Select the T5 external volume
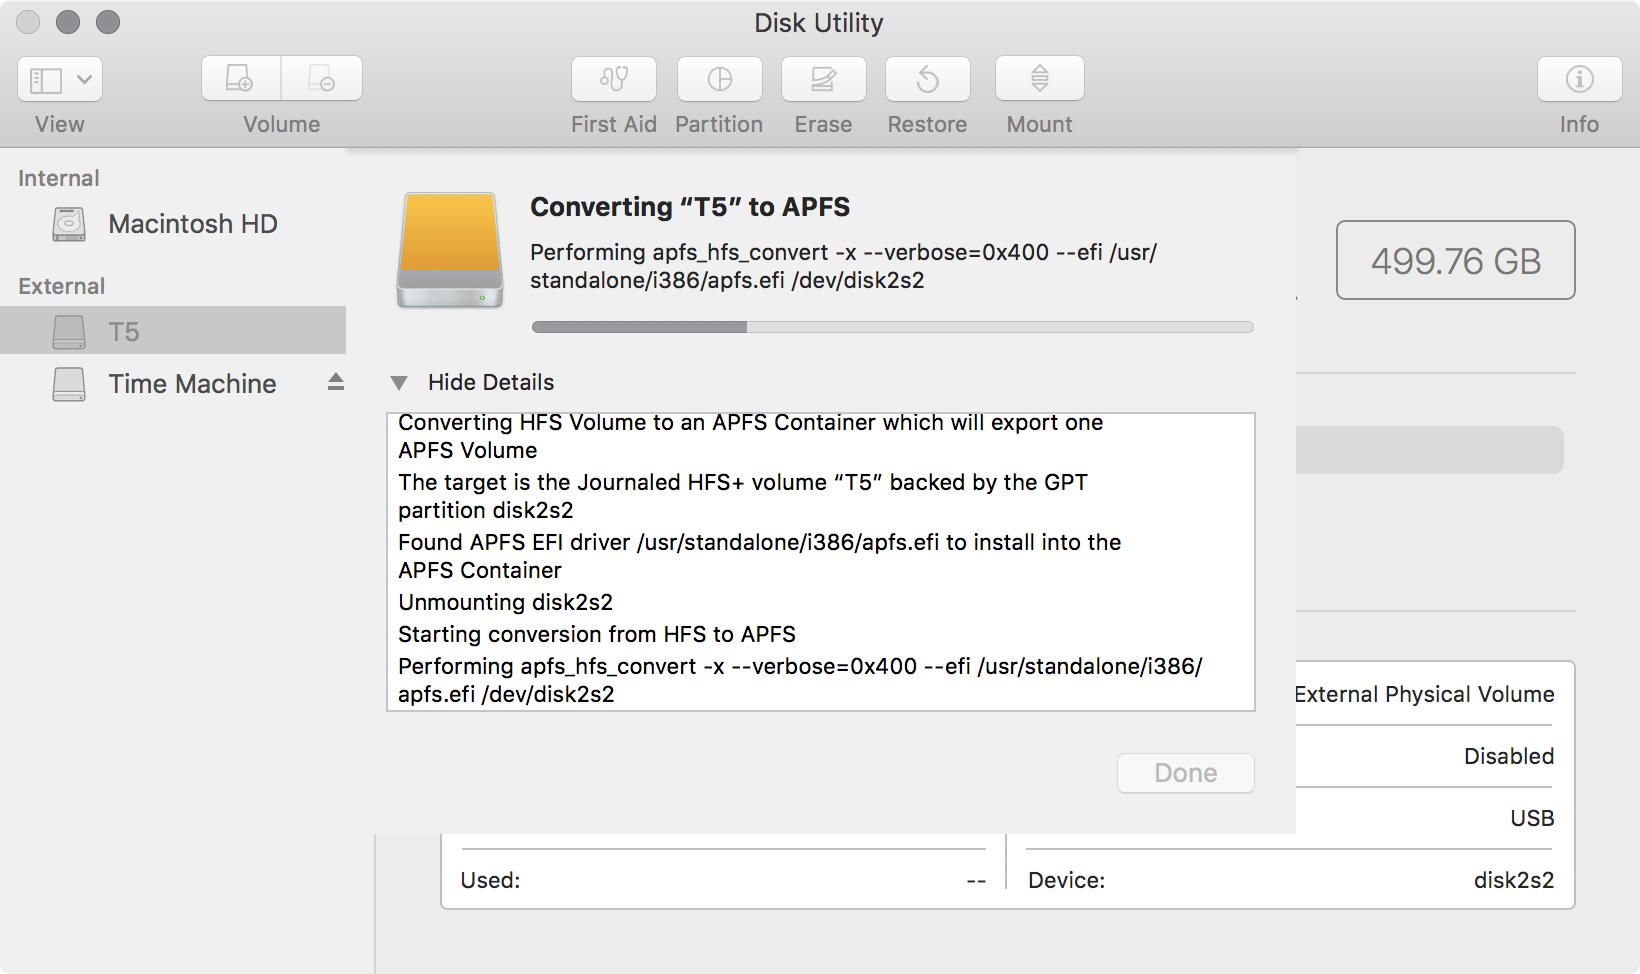This screenshot has width=1640, height=974. pos(173,330)
